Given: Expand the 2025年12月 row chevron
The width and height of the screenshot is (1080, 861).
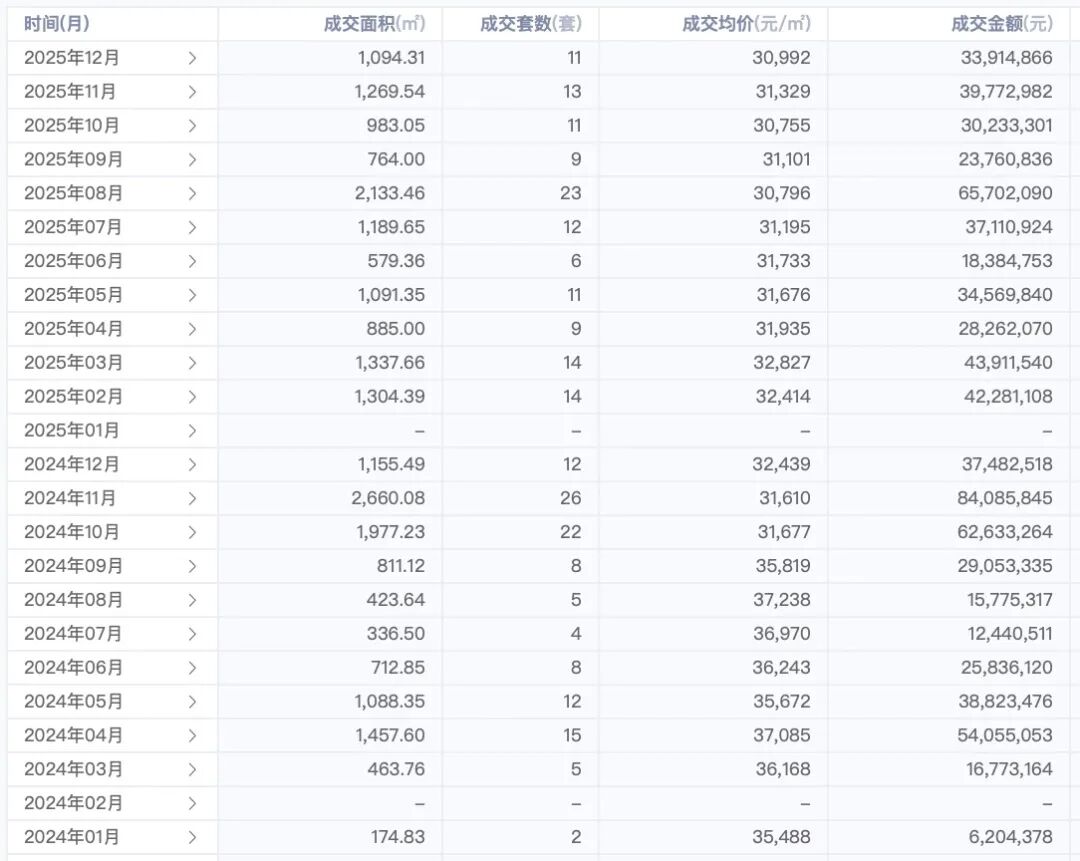Looking at the screenshot, I should (192, 58).
